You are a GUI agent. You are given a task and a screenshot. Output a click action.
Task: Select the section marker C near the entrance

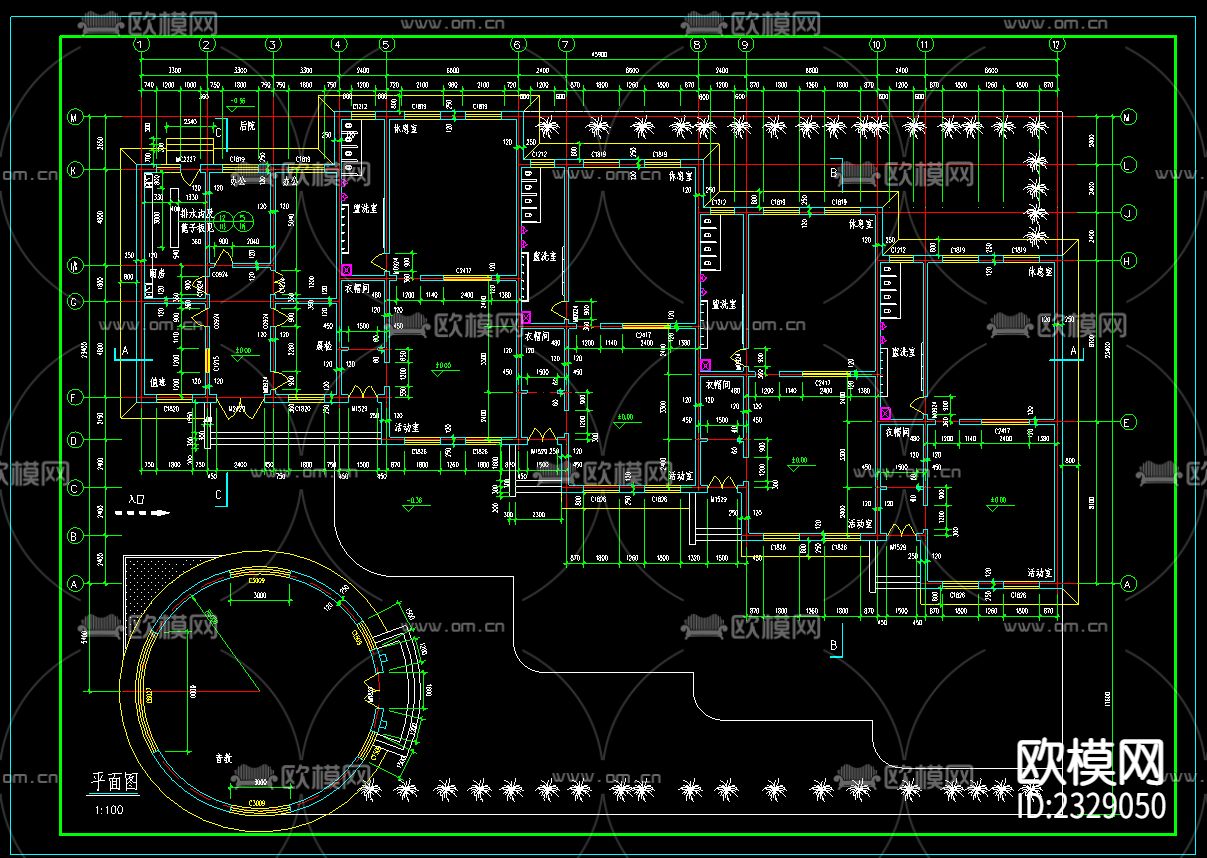[219, 495]
